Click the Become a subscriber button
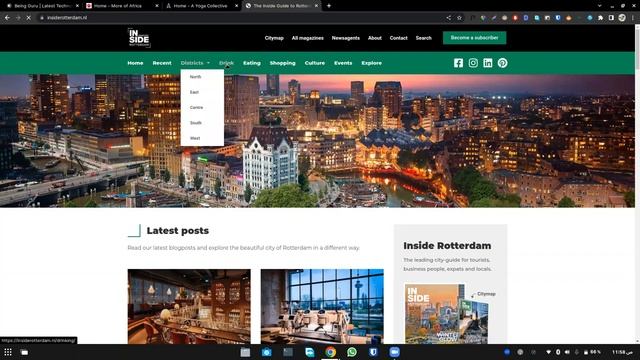Image resolution: width=640 pixels, height=360 pixels. point(474,38)
